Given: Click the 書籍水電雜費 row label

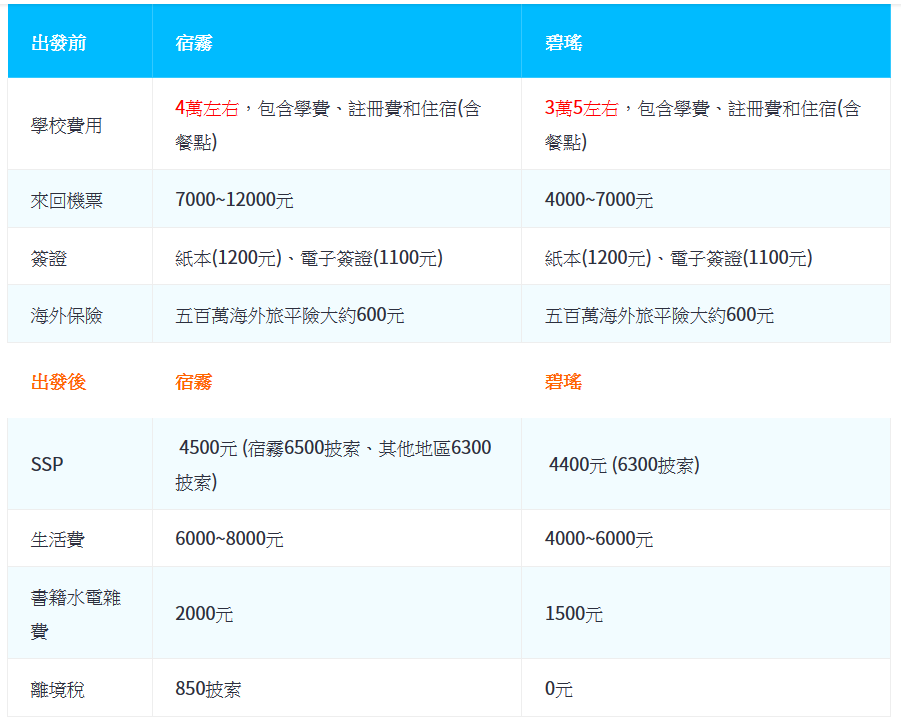Looking at the screenshot, I should 75,614.
